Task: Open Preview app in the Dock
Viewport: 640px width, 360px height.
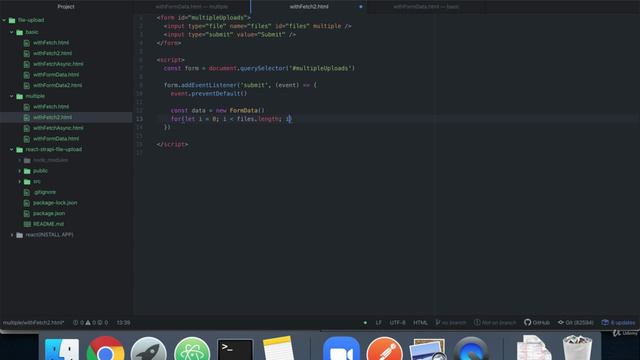Action: coord(428,350)
